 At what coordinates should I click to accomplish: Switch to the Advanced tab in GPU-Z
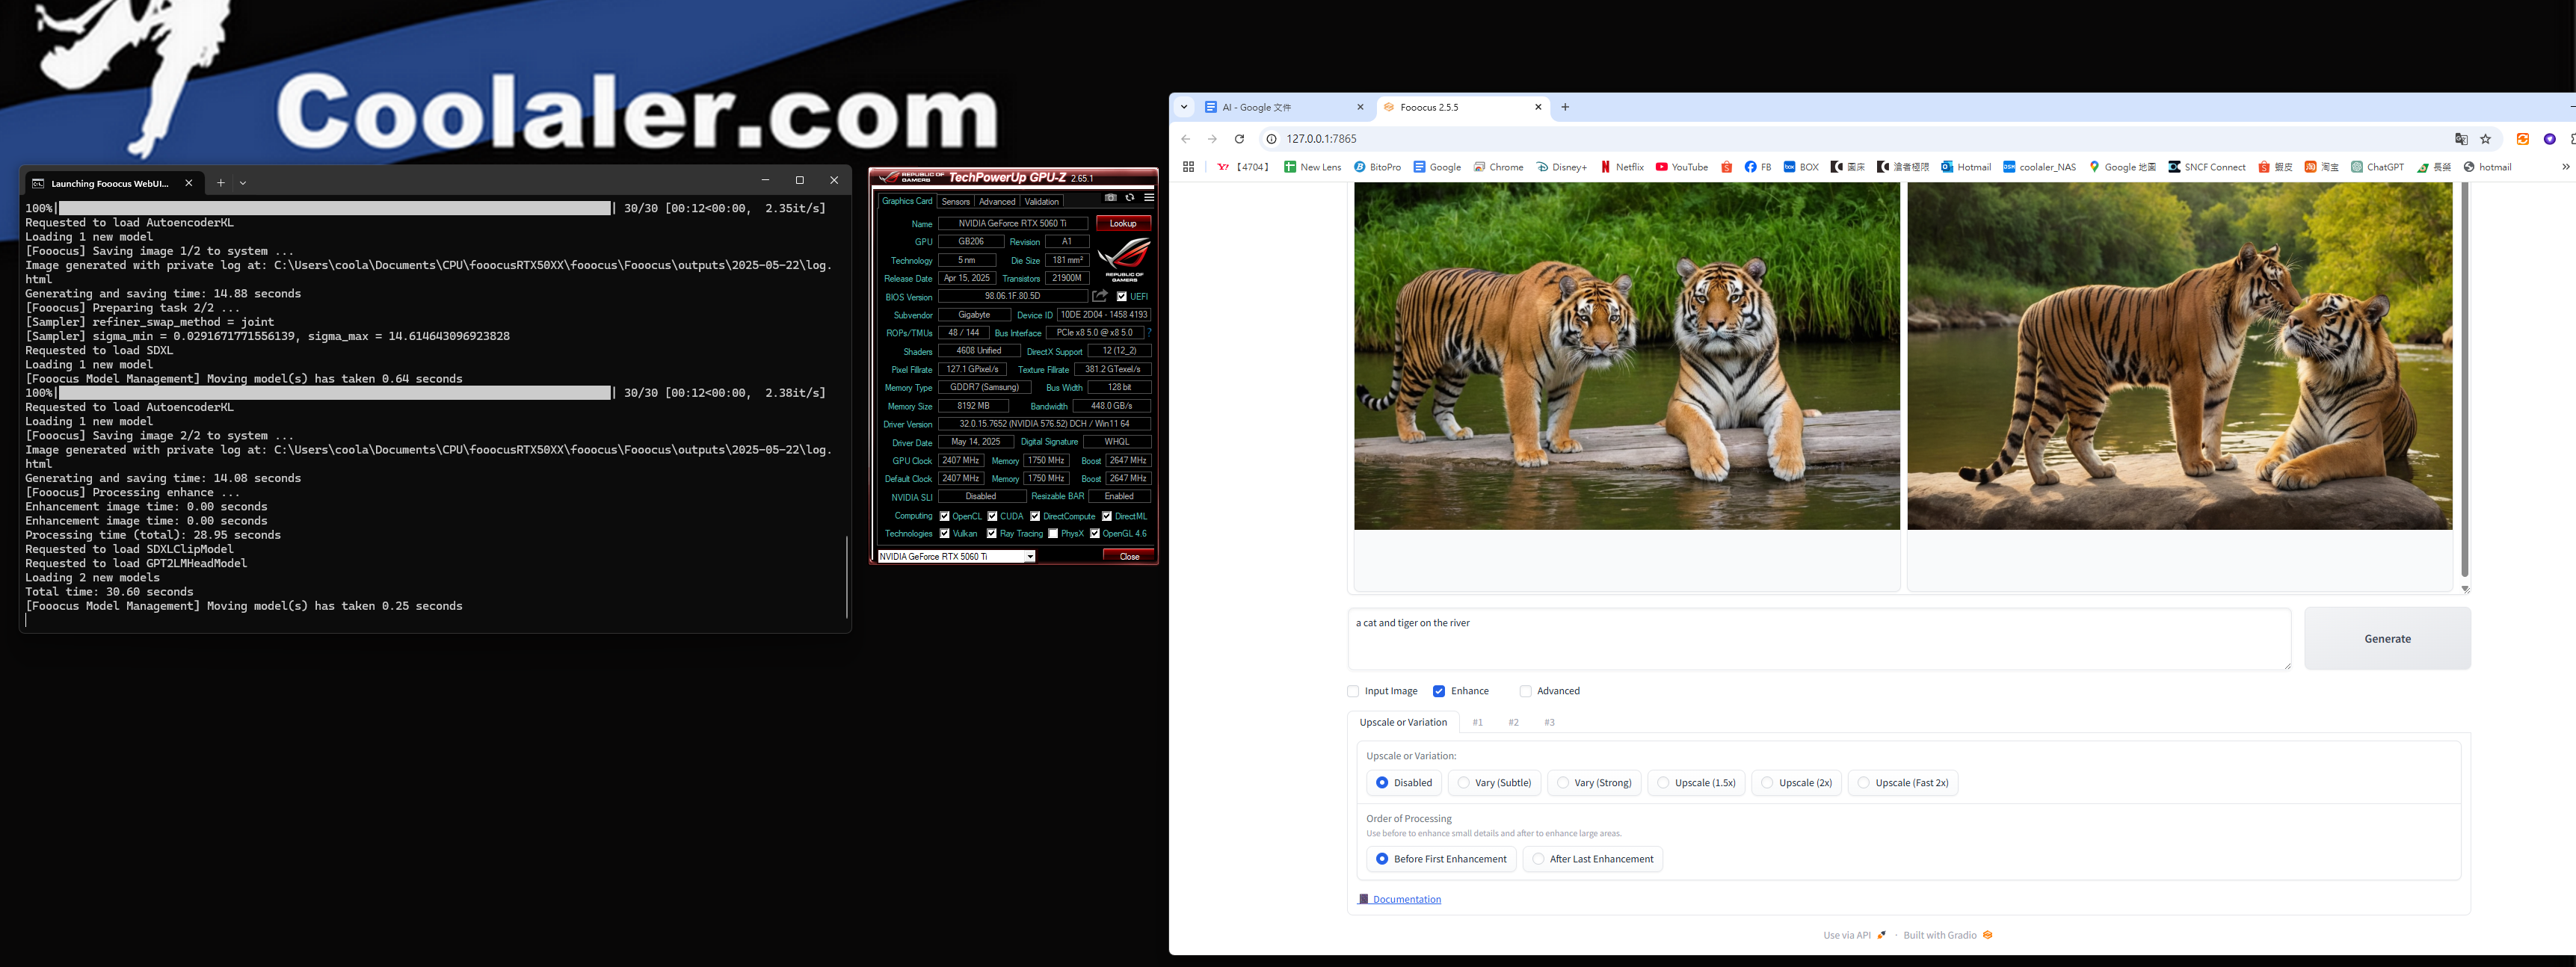coord(997,201)
